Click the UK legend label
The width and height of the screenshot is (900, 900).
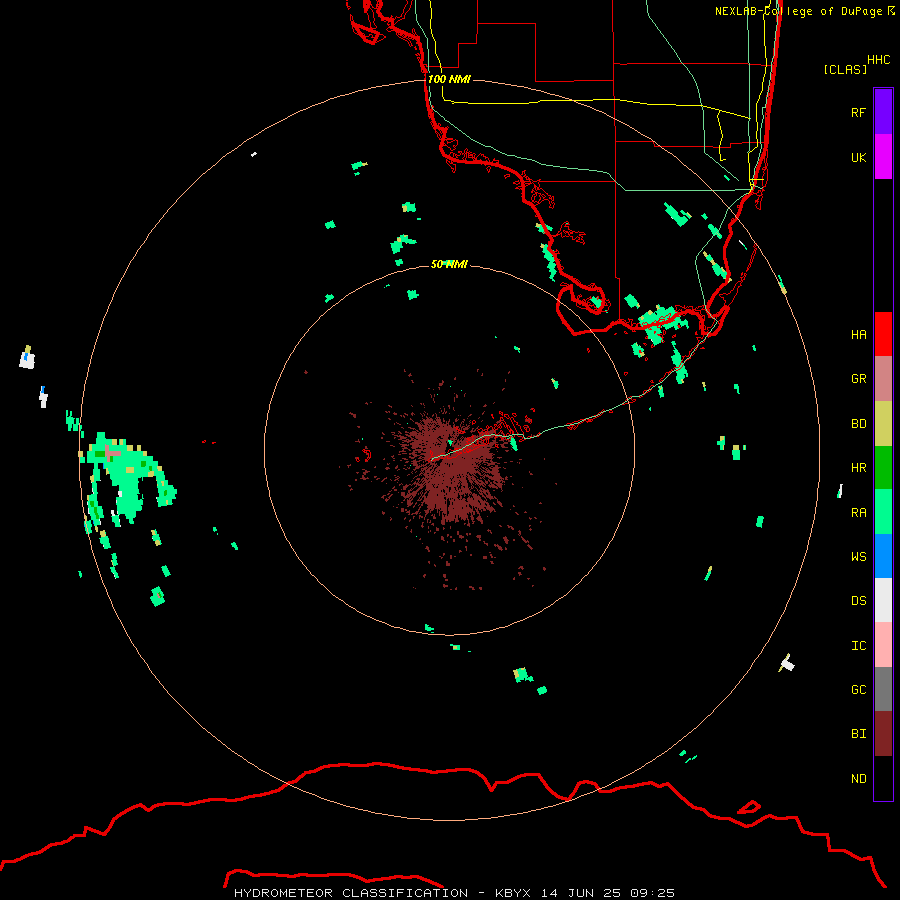point(858,157)
